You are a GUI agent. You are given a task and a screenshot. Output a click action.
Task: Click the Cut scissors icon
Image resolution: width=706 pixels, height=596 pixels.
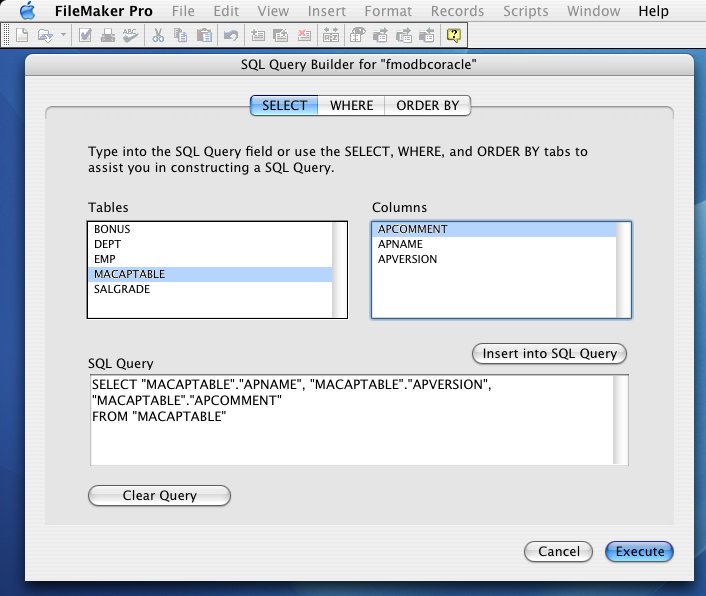click(x=159, y=35)
